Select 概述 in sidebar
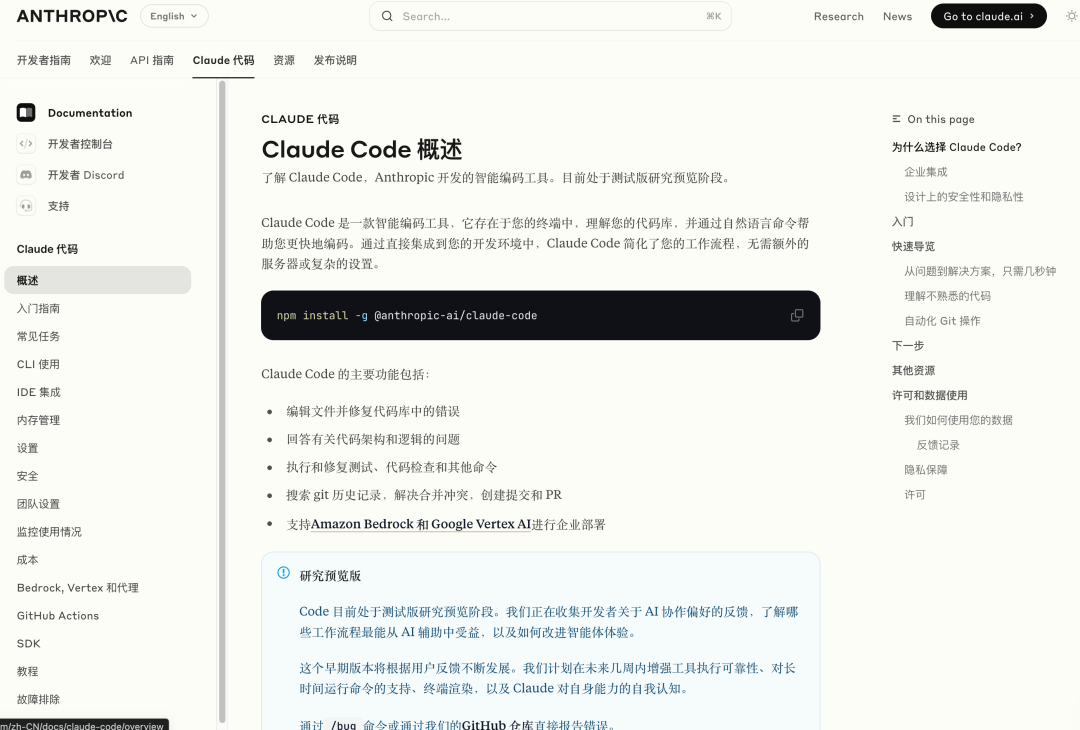1080x730 pixels. (x=98, y=280)
